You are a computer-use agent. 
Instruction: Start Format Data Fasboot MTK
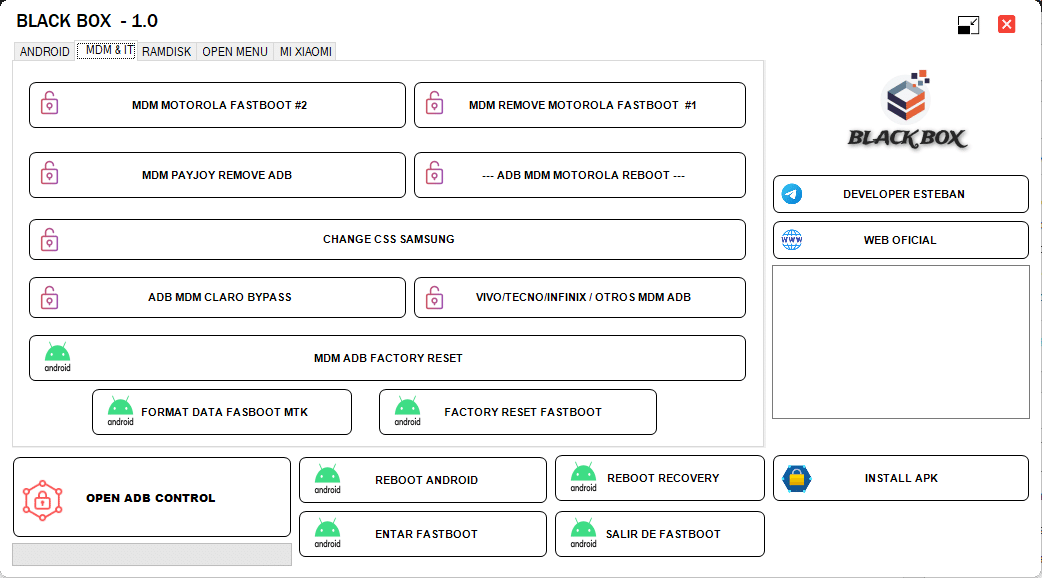[224, 412]
